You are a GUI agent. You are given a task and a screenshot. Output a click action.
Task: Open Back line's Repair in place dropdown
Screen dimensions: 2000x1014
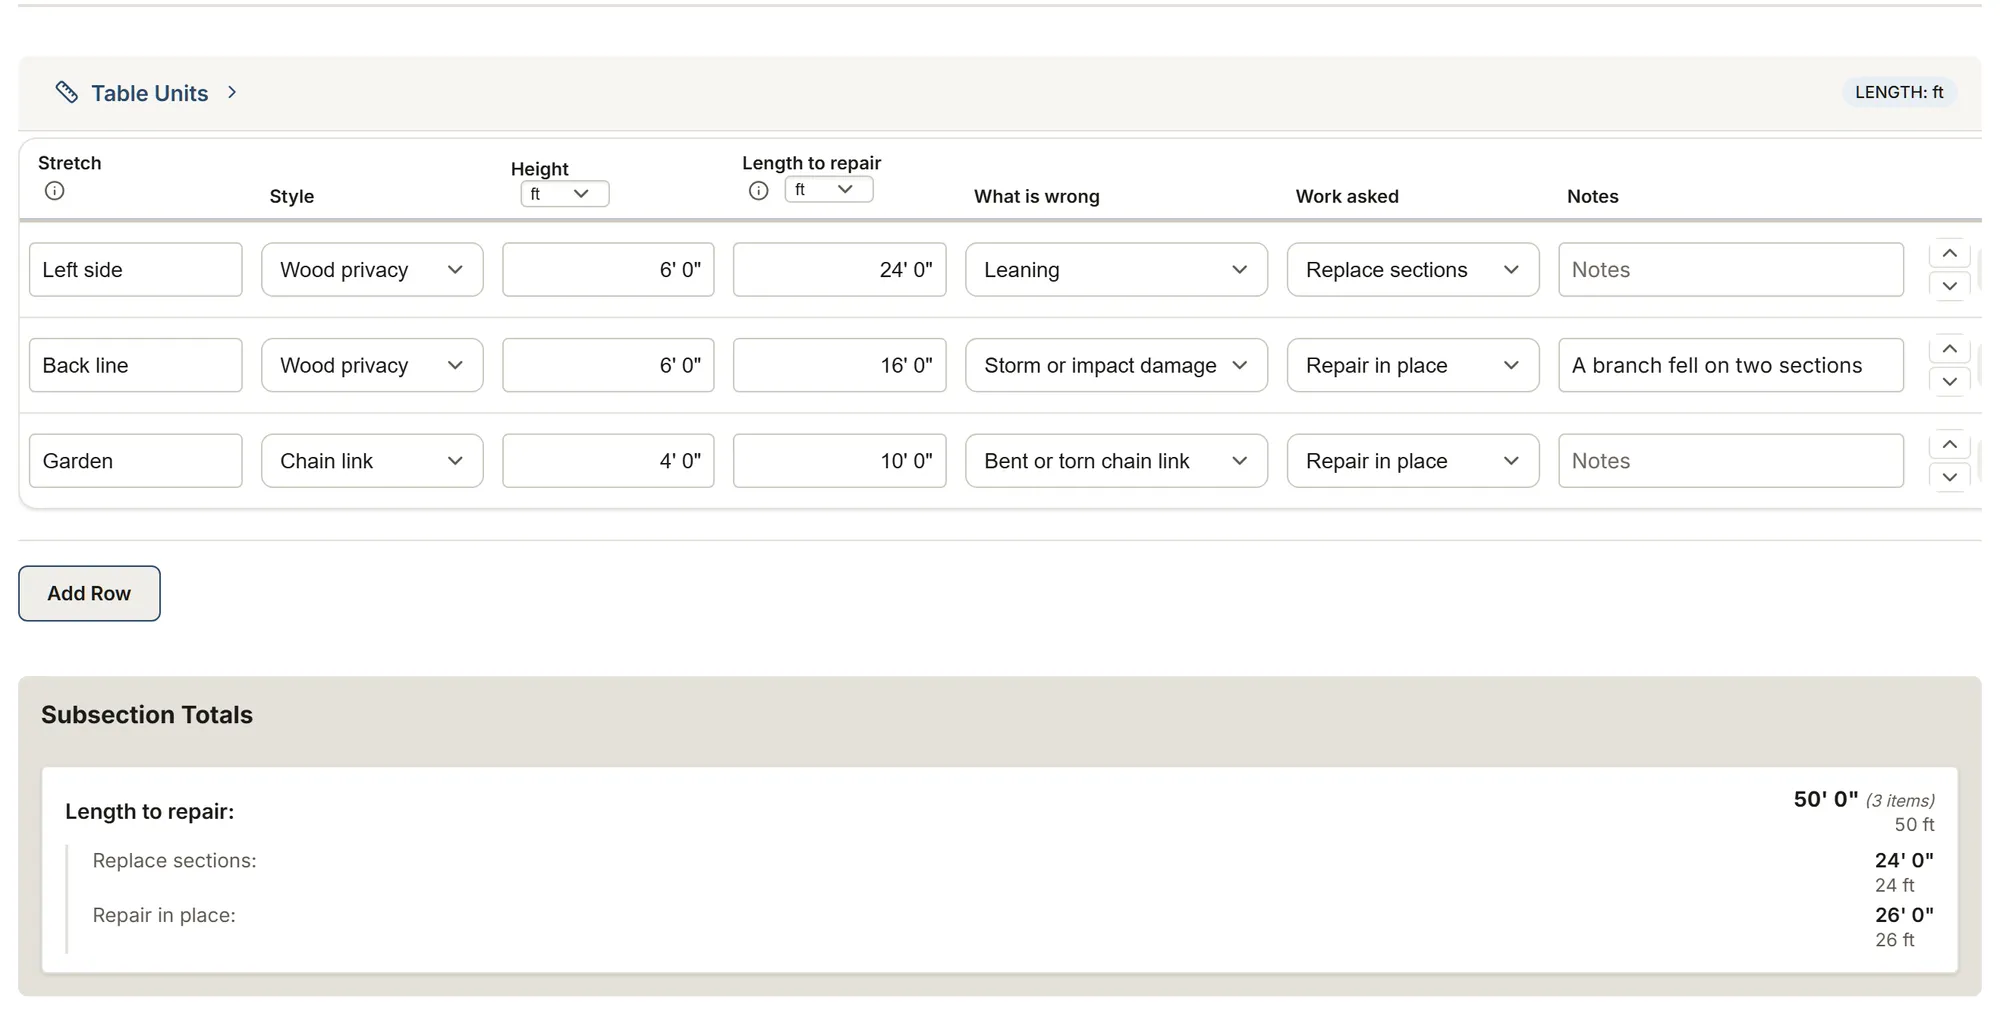click(1412, 365)
